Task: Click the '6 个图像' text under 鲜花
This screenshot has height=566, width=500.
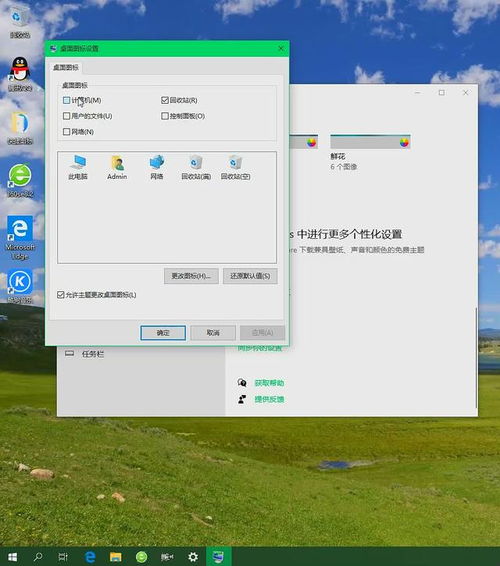Action: [344, 167]
